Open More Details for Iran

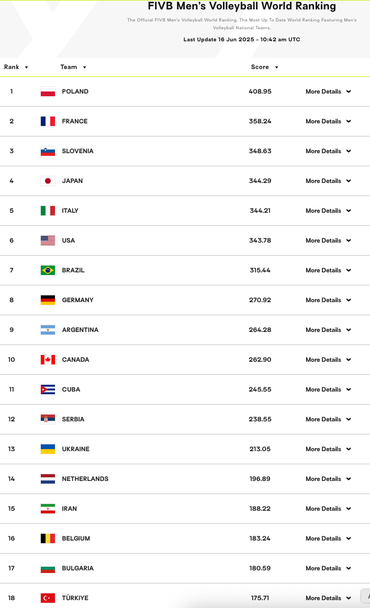328,508
